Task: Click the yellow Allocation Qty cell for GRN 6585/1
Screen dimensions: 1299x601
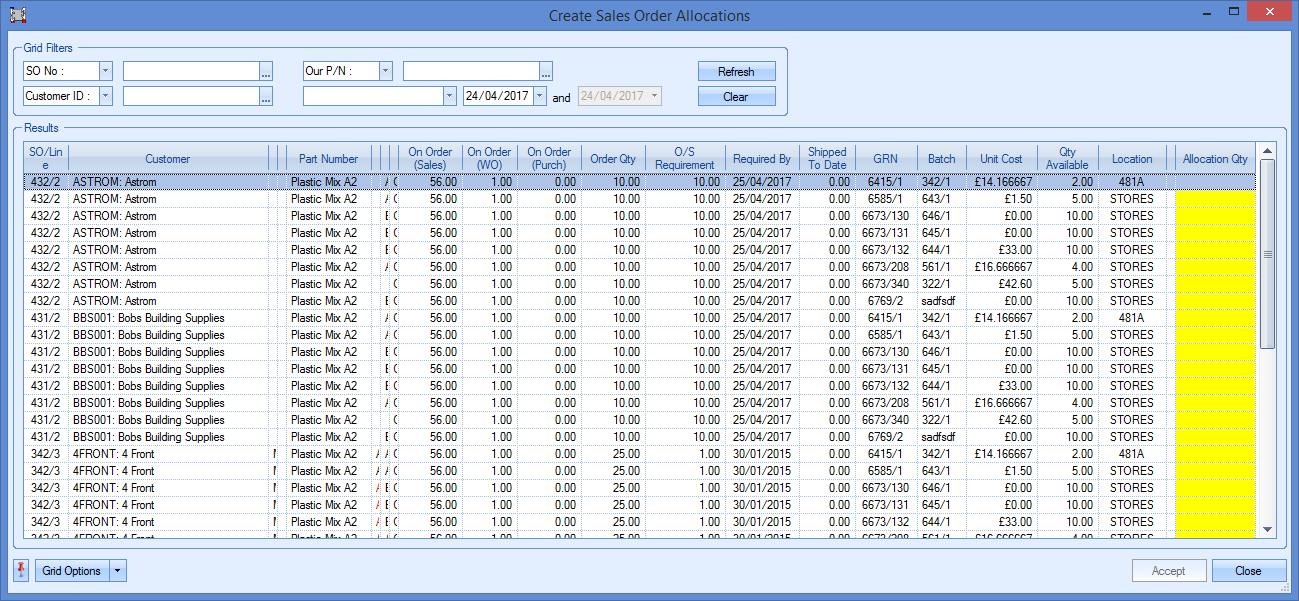Action: (x=1214, y=199)
